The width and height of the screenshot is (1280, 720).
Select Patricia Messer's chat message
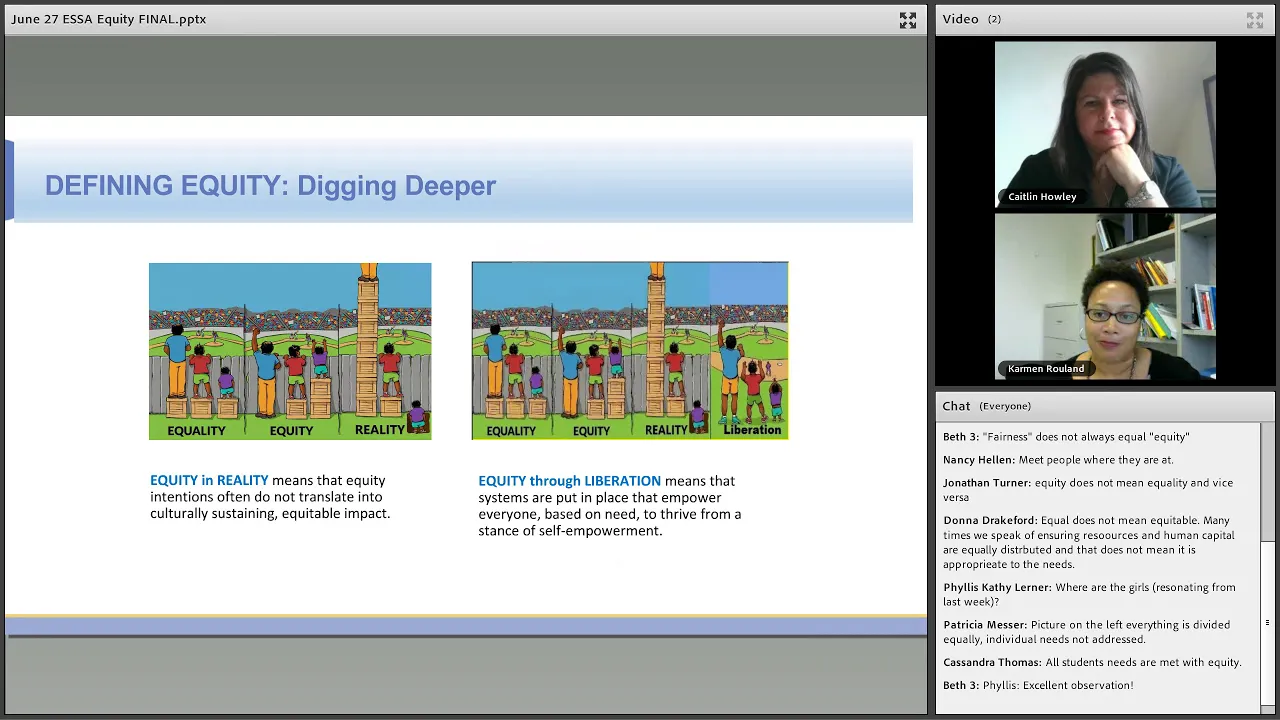coord(1086,632)
